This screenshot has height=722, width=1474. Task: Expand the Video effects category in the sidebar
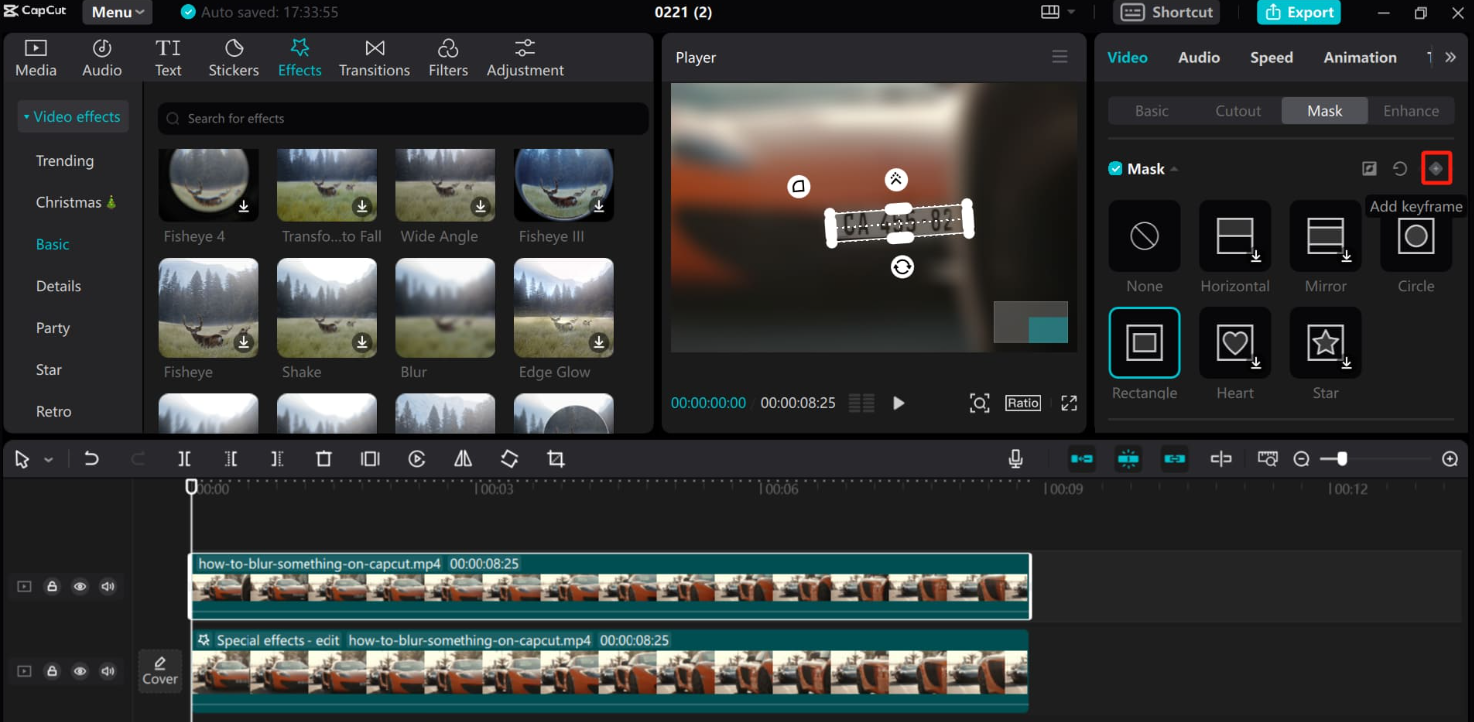tap(72, 116)
